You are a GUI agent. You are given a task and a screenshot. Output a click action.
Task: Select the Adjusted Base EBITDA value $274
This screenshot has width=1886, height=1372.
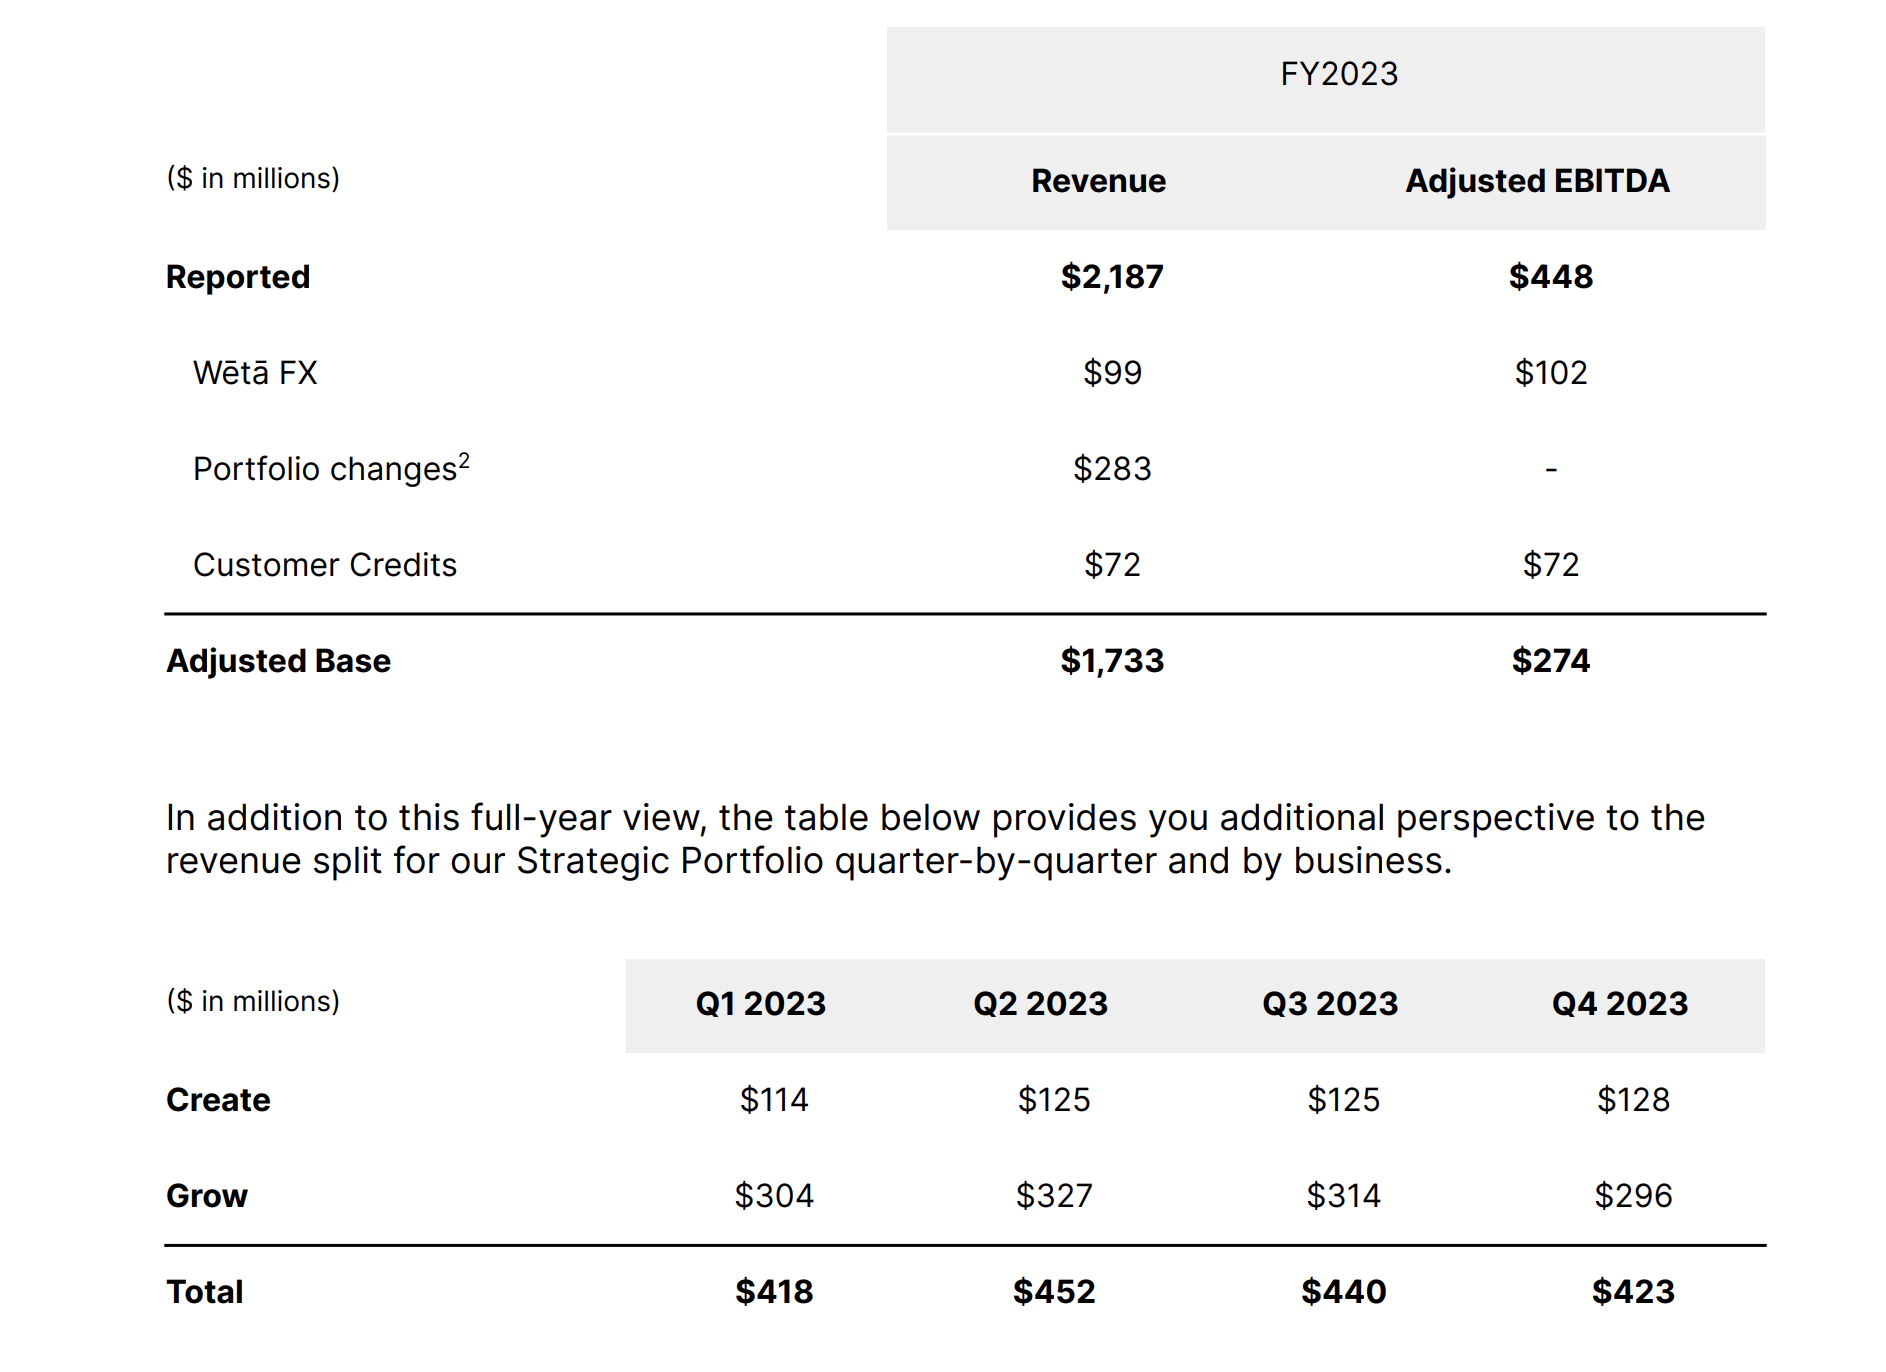(1550, 661)
